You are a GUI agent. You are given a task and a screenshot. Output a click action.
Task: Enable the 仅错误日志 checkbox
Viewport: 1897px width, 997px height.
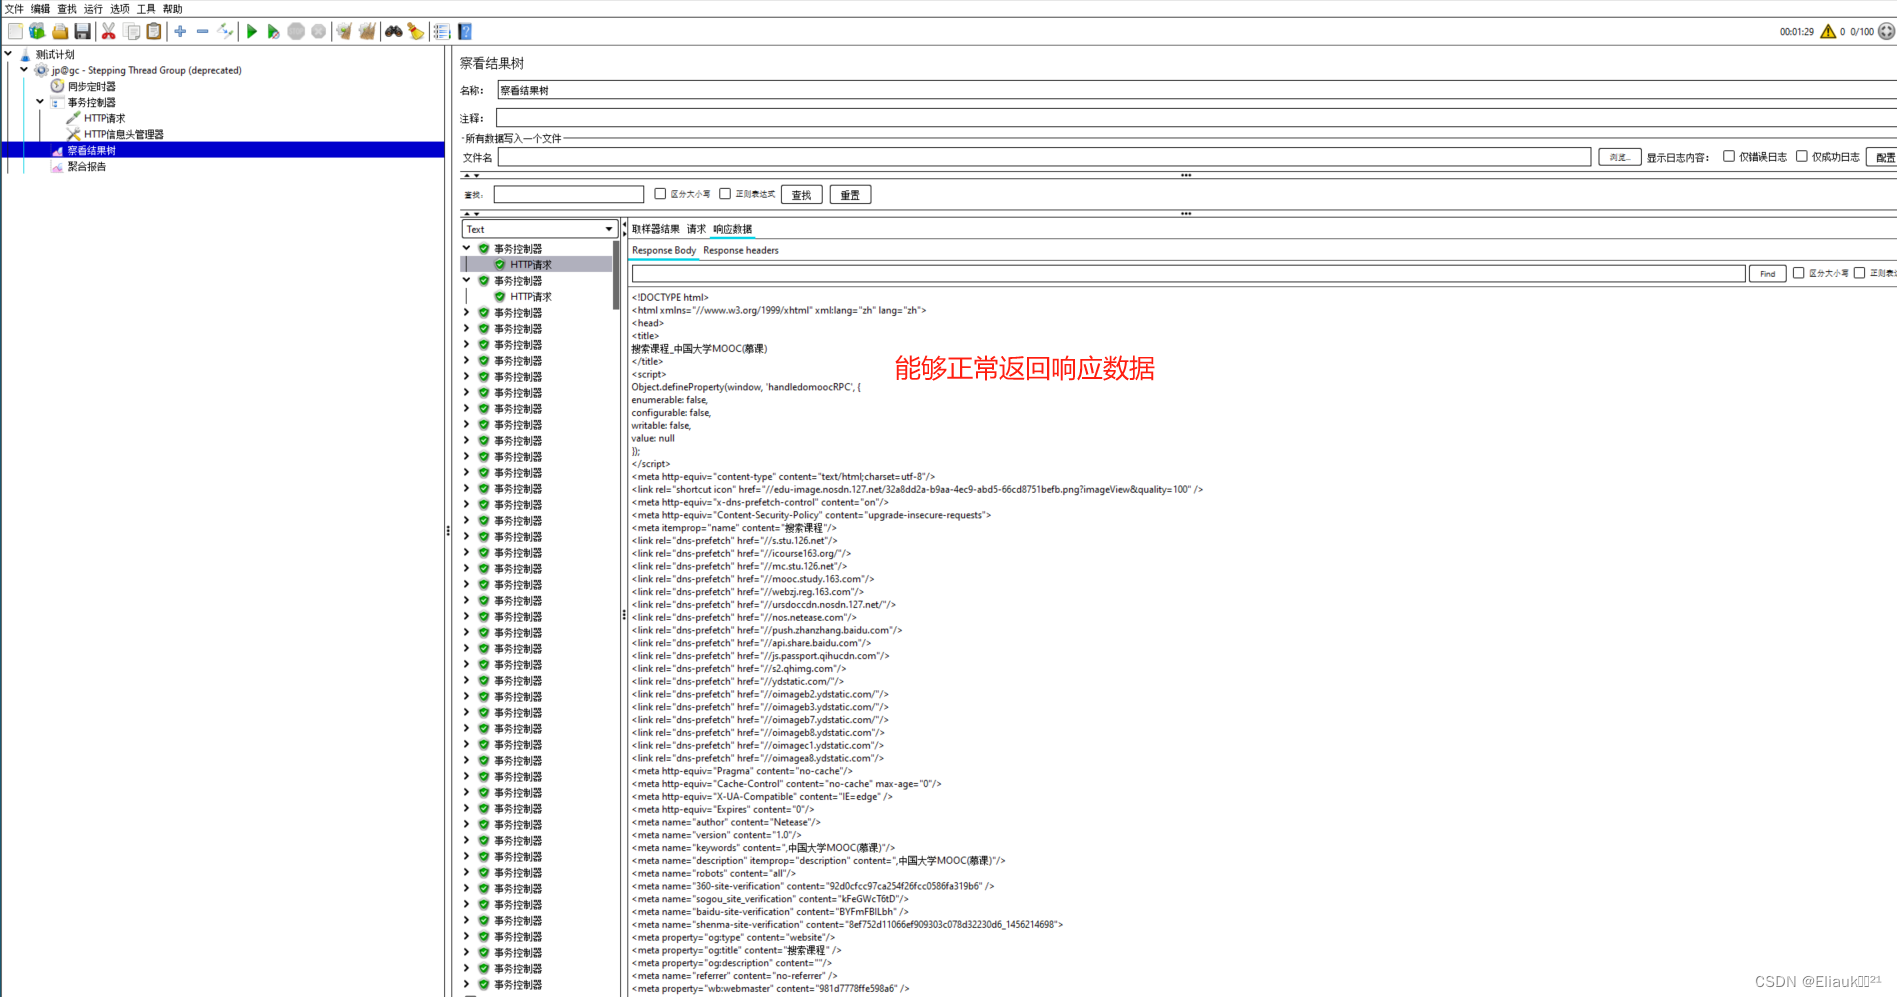click(1729, 156)
